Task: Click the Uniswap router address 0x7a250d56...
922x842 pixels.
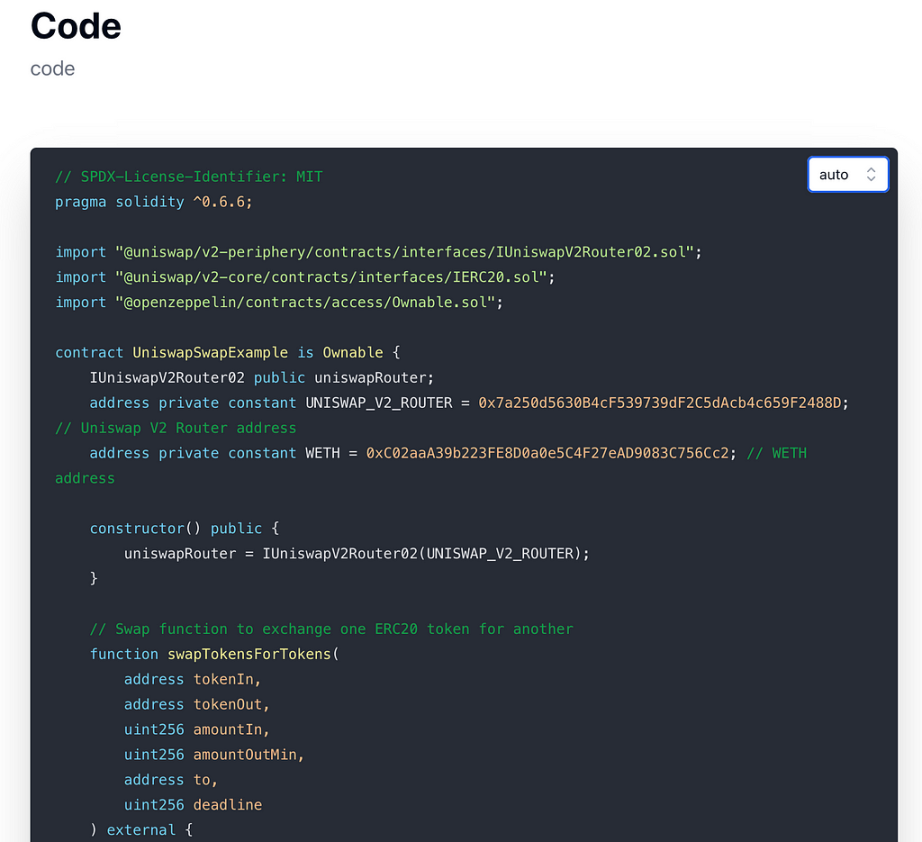Action: point(660,403)
